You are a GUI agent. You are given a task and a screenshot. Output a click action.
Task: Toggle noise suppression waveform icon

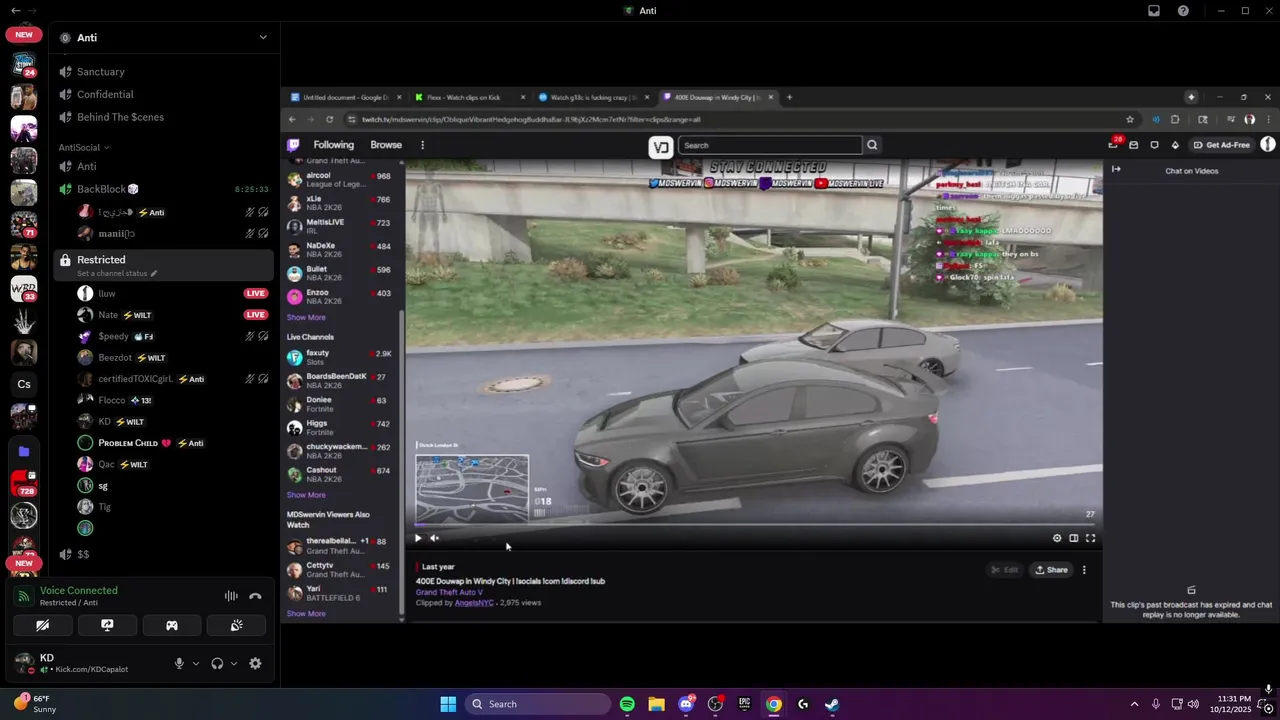click(x=231, y=596)
